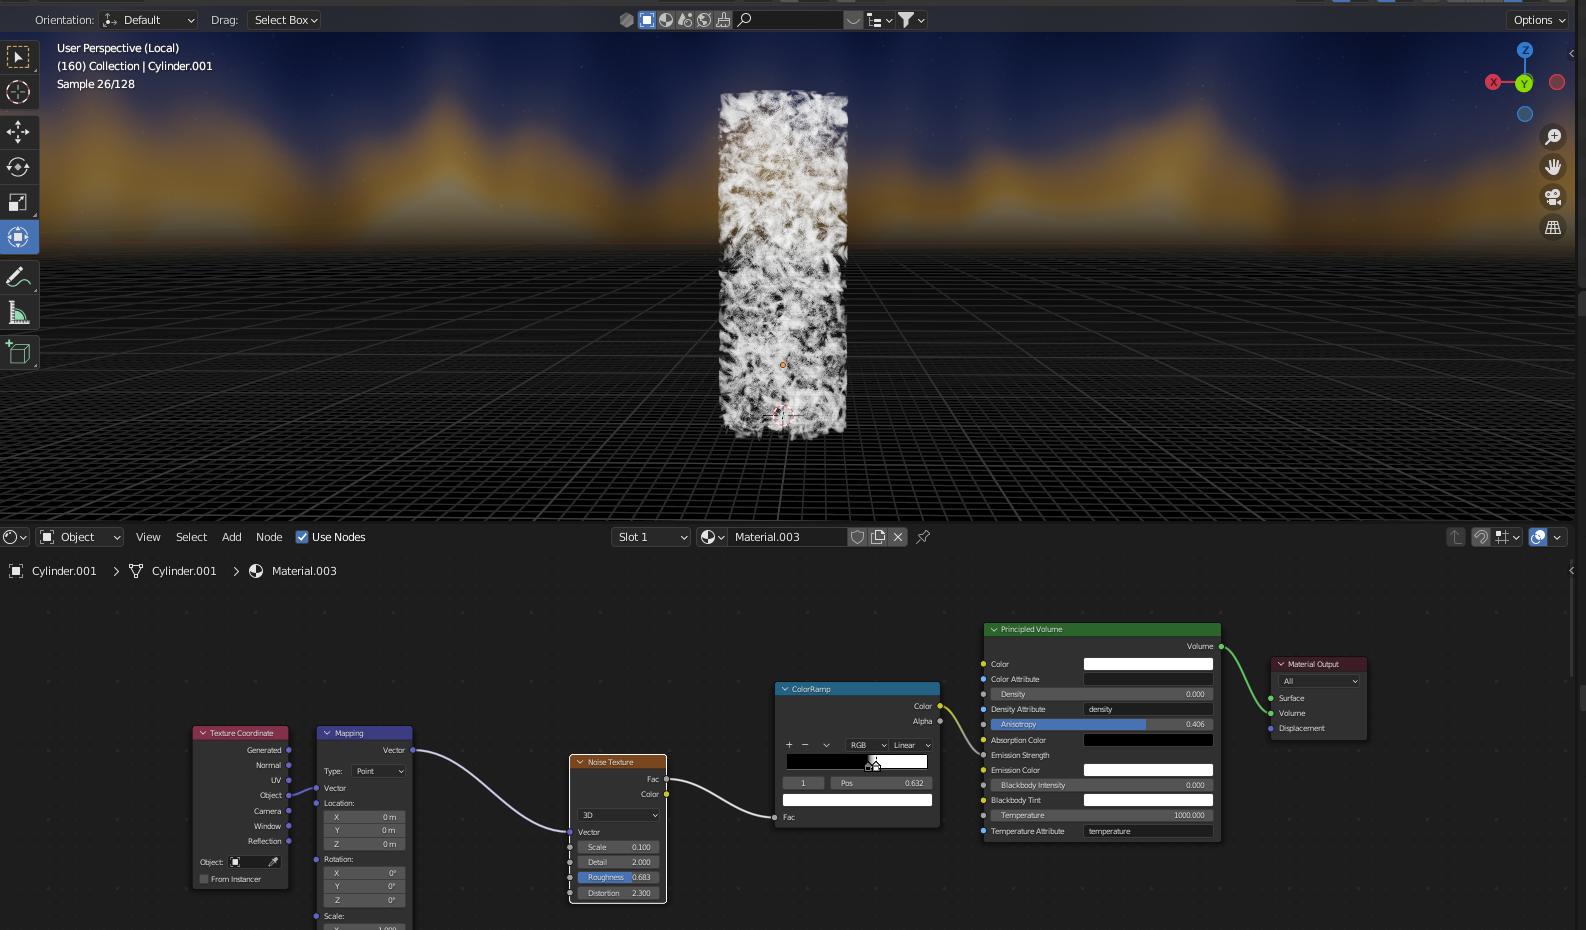The image size is (1586, 930).
Task: Click the brush clean-up icon
Action: pyautogui.click(x=723, y=20)
